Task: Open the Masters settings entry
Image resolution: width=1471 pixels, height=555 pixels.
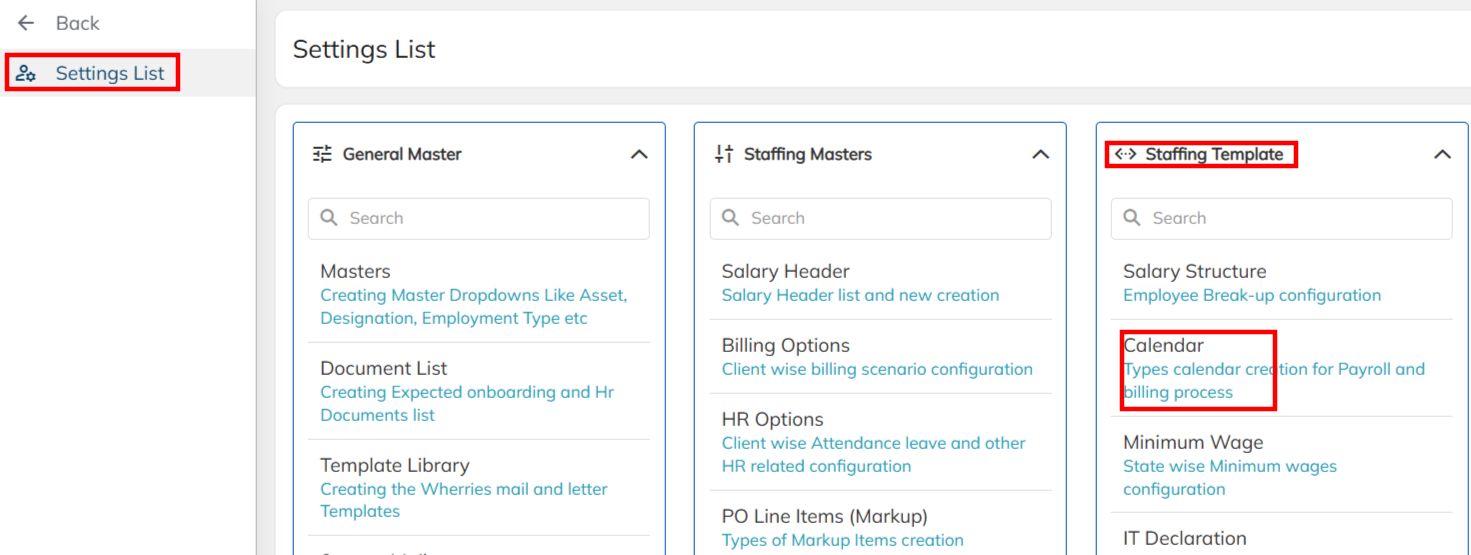Action: tap(355, 272)
